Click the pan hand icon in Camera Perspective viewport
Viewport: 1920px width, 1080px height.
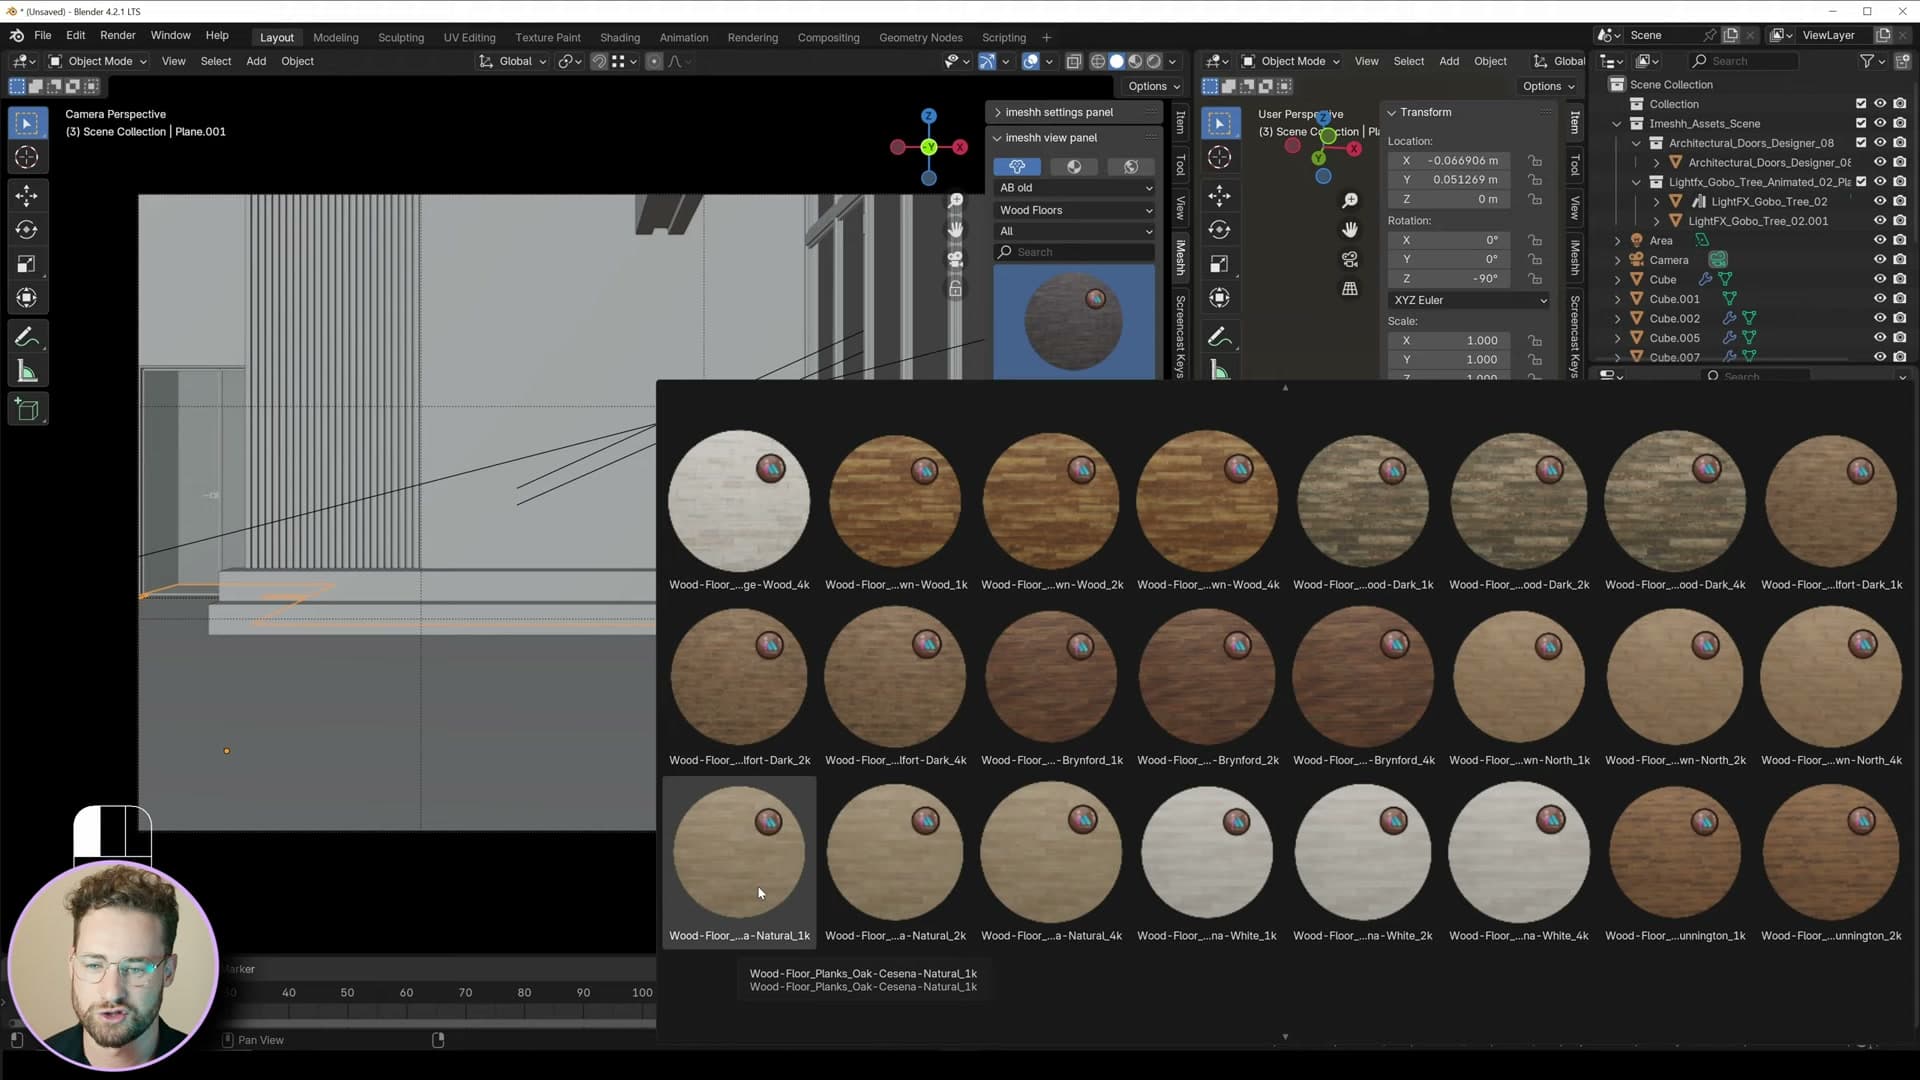[x=956, y=230]
